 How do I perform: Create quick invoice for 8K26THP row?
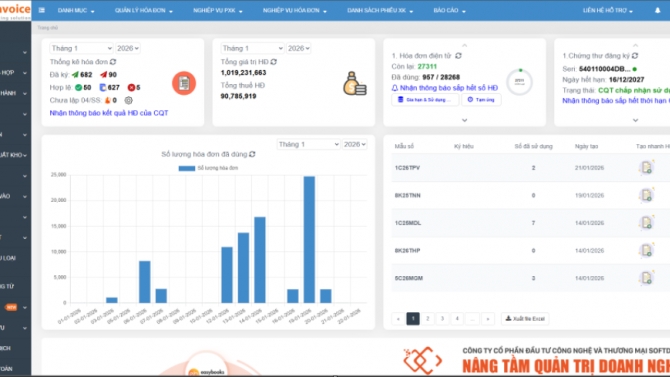646,250
